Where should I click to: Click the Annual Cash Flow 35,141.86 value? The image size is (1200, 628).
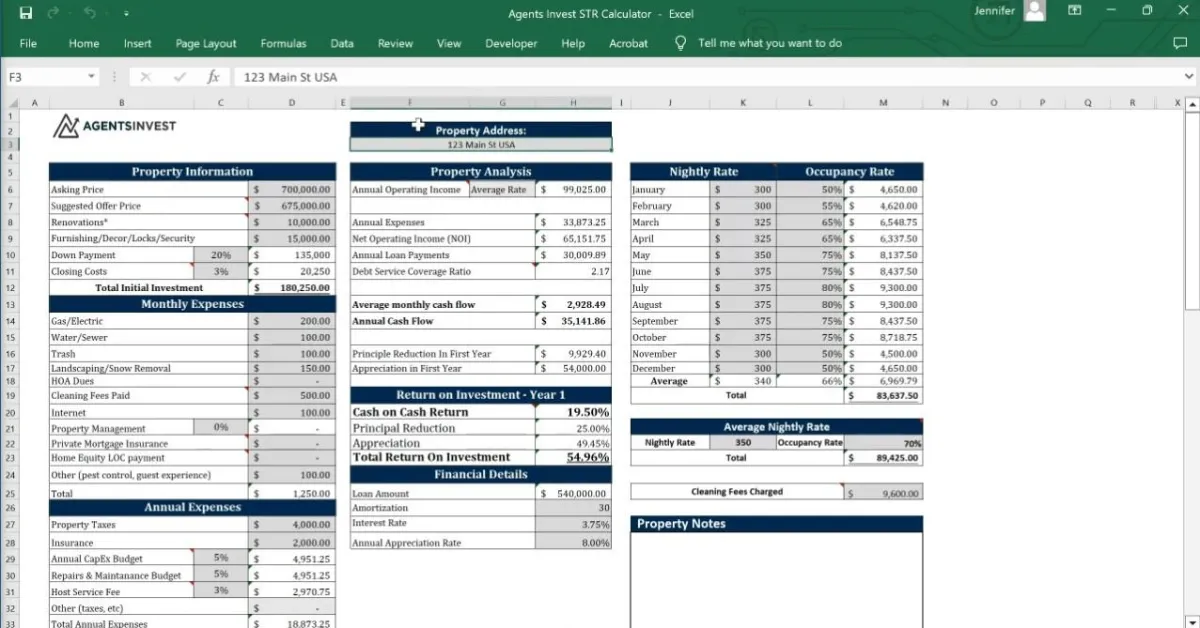(573, 322)
